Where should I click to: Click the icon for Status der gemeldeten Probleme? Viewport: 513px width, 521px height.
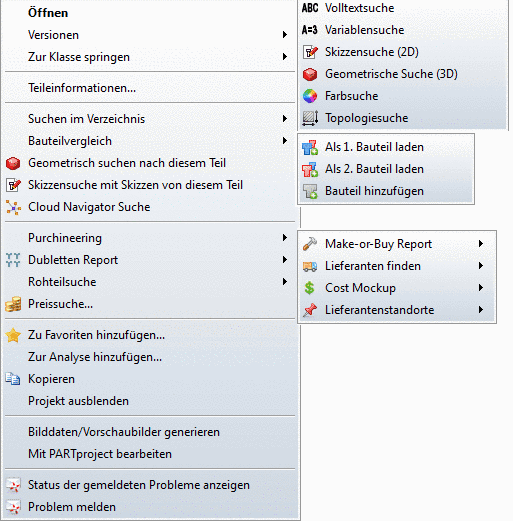click(13, 485)
